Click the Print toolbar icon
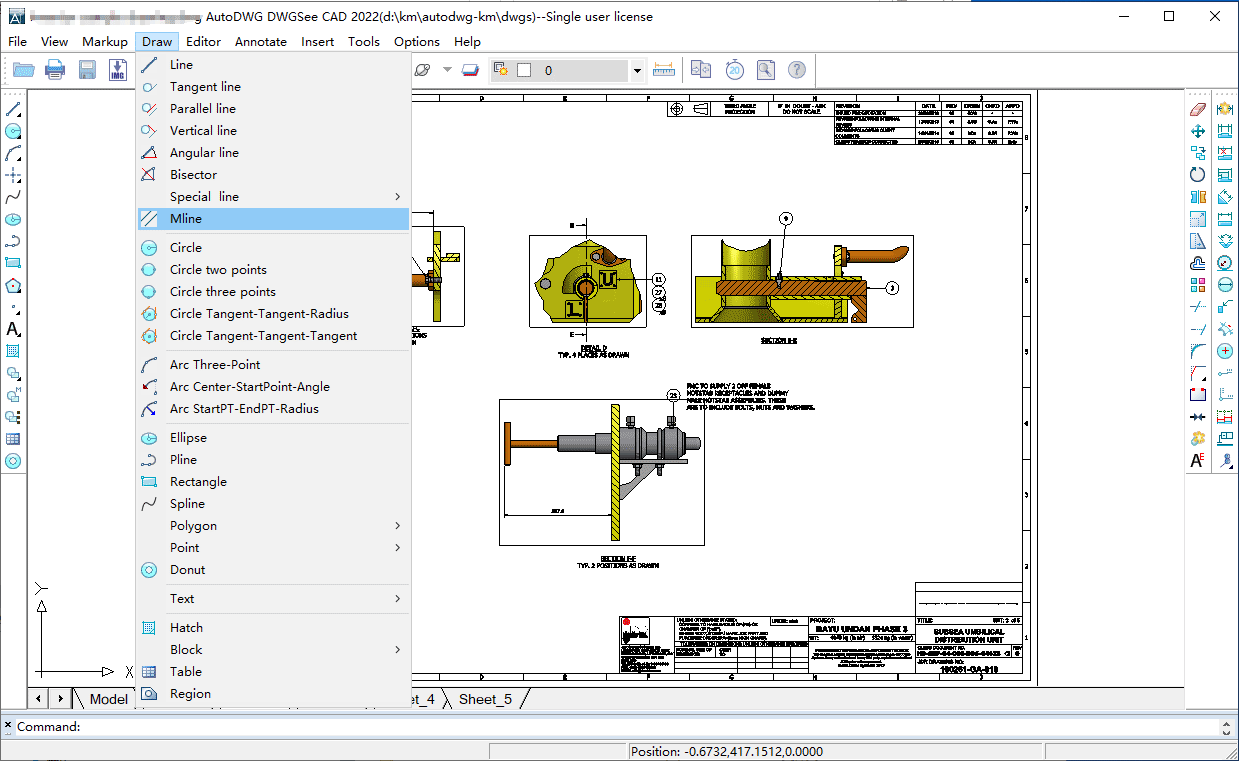This screenshot has width=1239, height=761. pos(55,70)
